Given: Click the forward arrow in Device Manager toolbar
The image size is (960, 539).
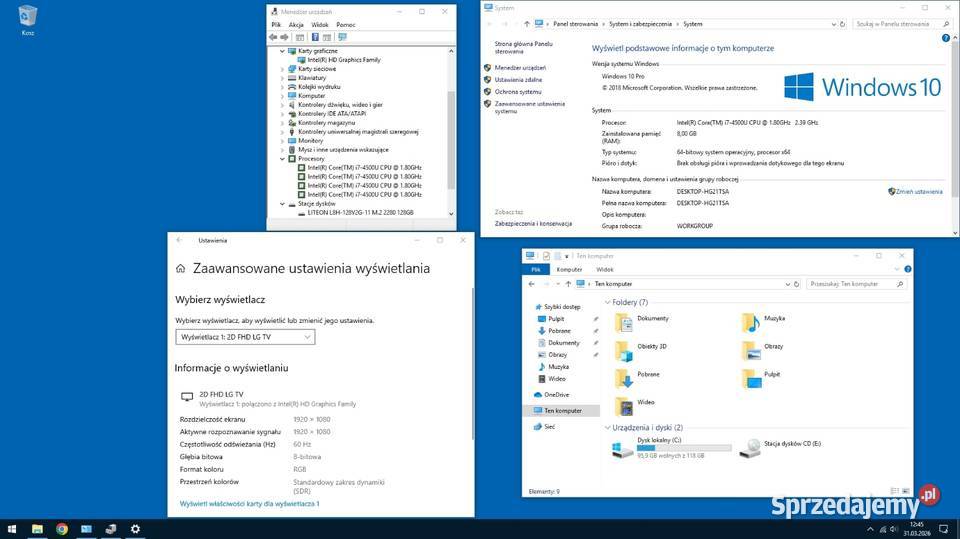Looking at the screenshot, I should pos(284,37).
